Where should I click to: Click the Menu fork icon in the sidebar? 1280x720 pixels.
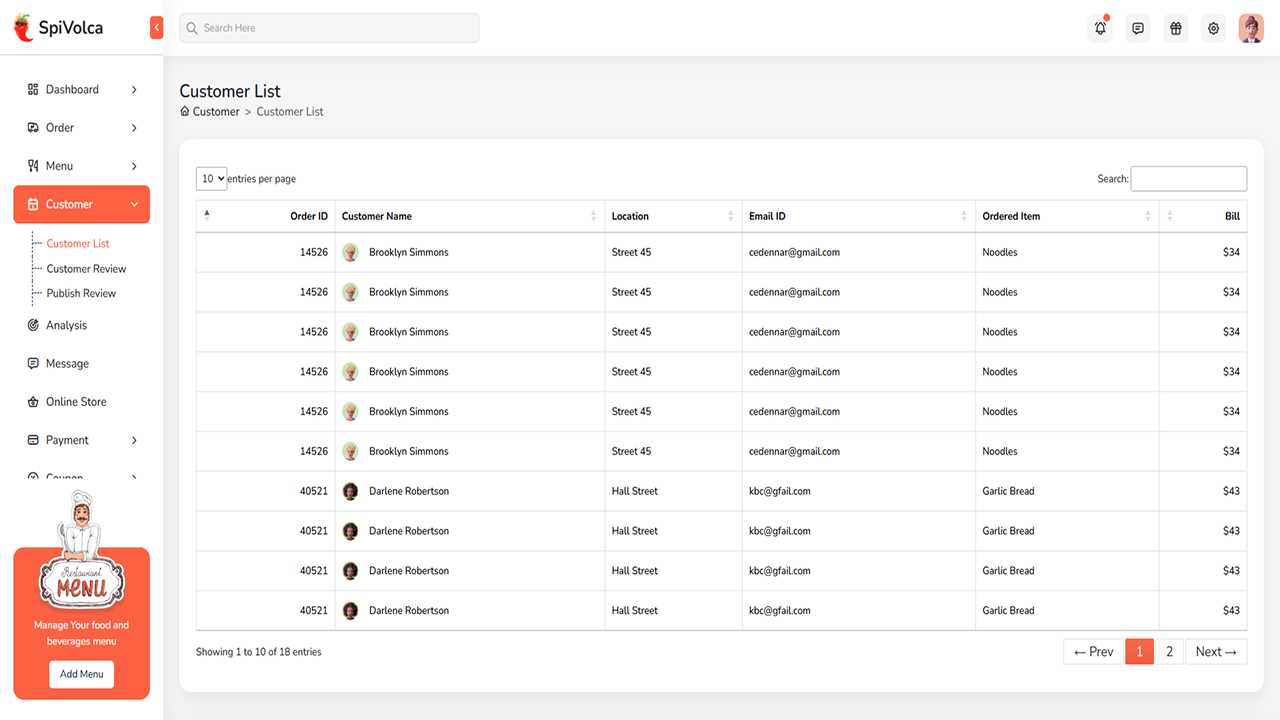(33, 166)
